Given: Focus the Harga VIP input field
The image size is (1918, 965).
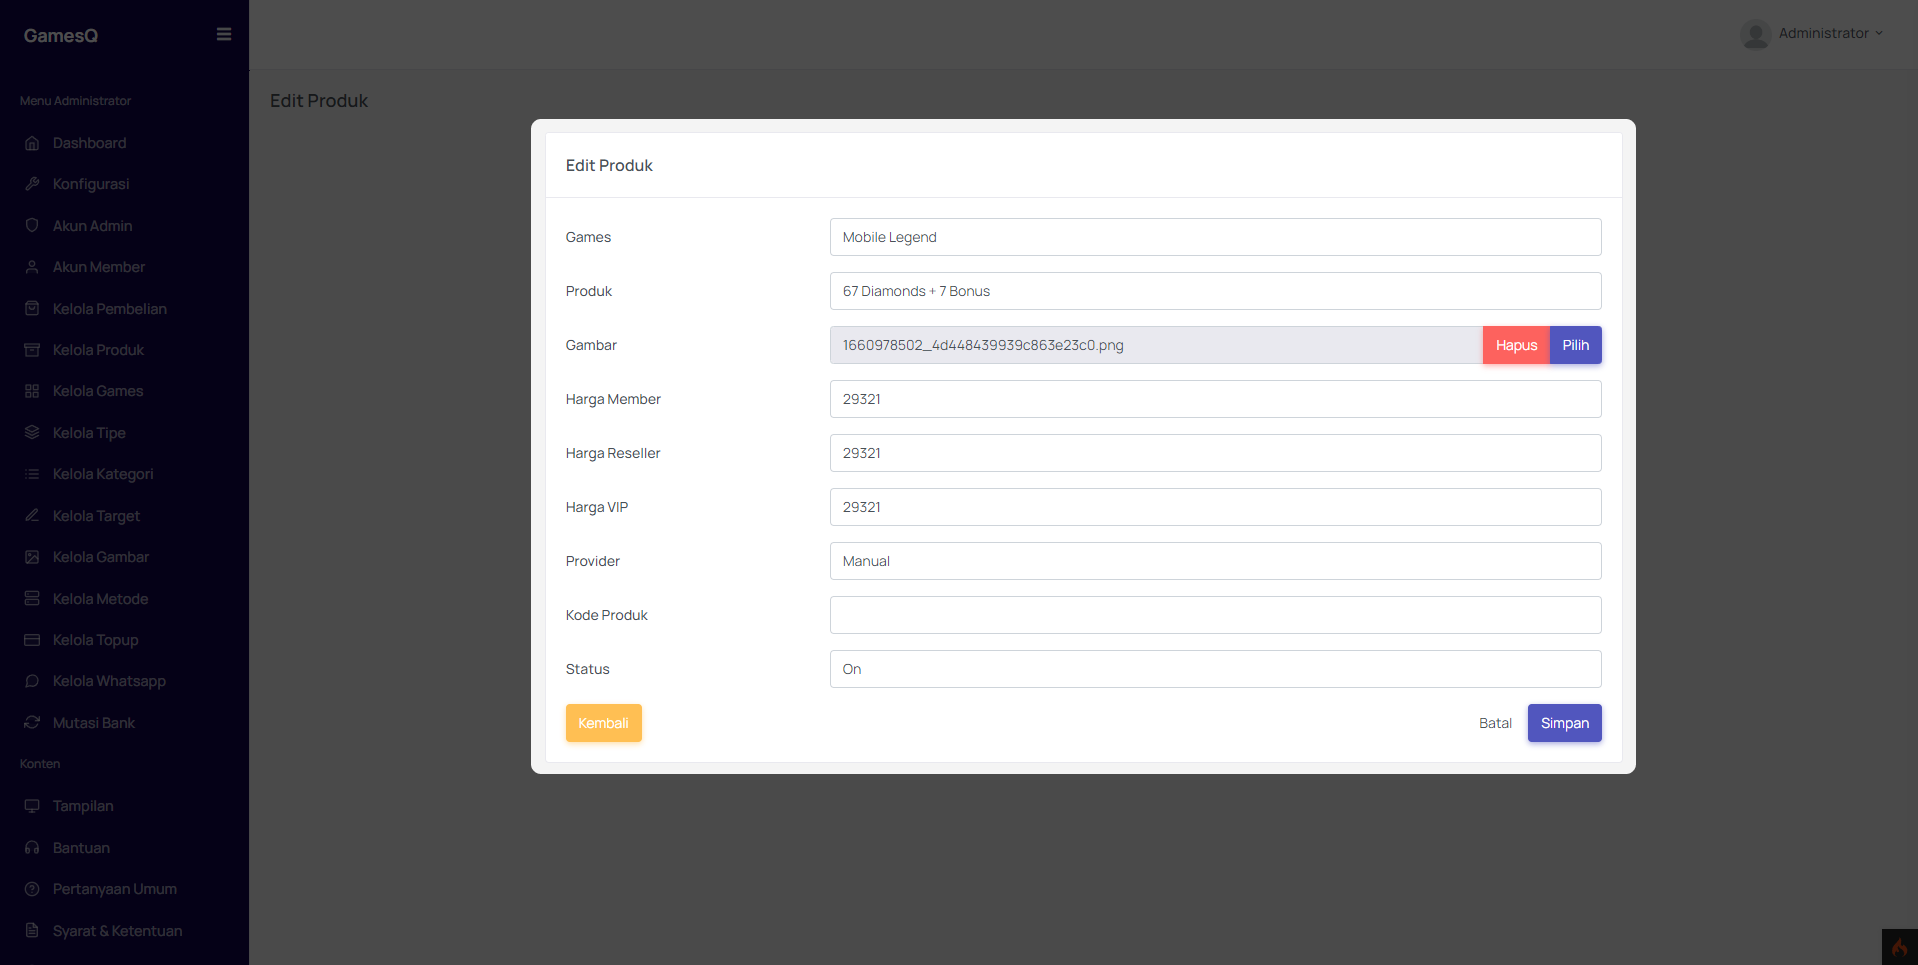Looking at the screenshot, I should 1215,507.
